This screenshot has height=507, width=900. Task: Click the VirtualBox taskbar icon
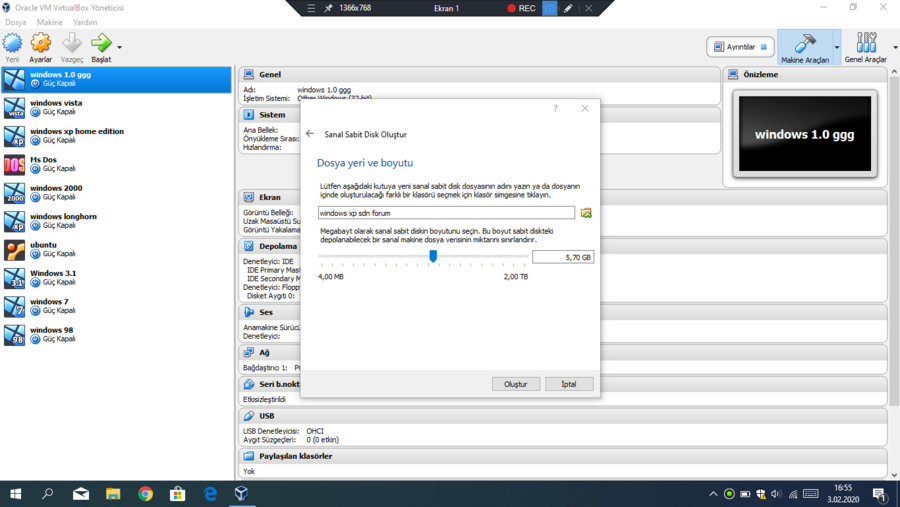(x=242, y=494)
